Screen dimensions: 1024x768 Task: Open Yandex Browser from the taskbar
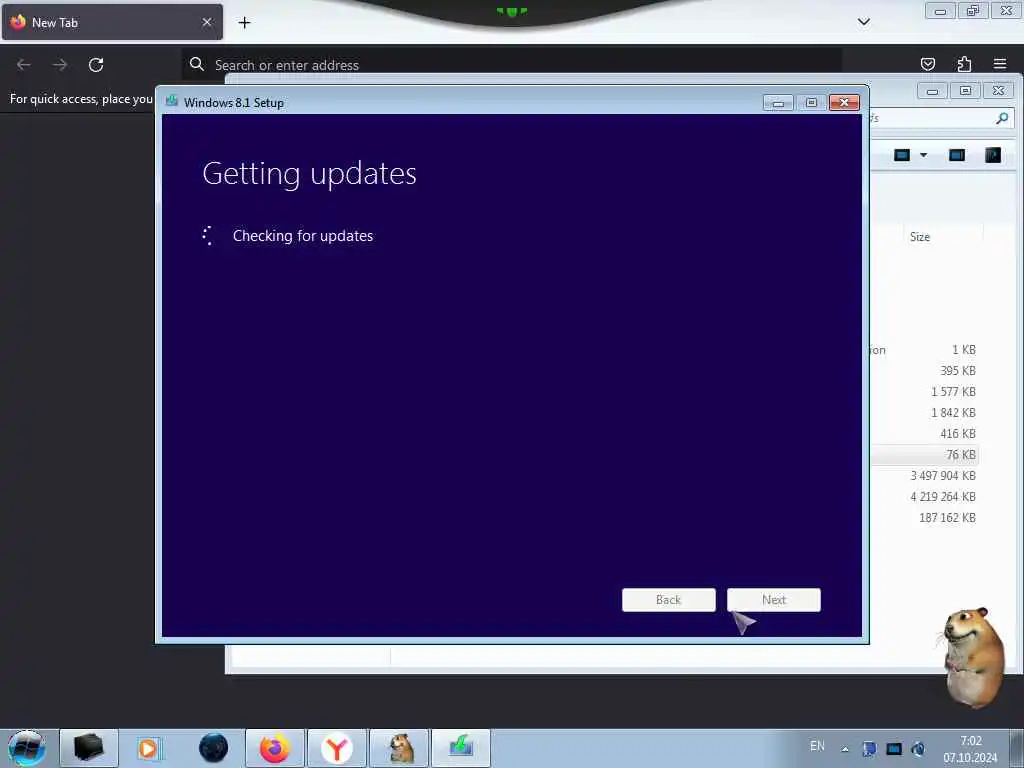337,748
